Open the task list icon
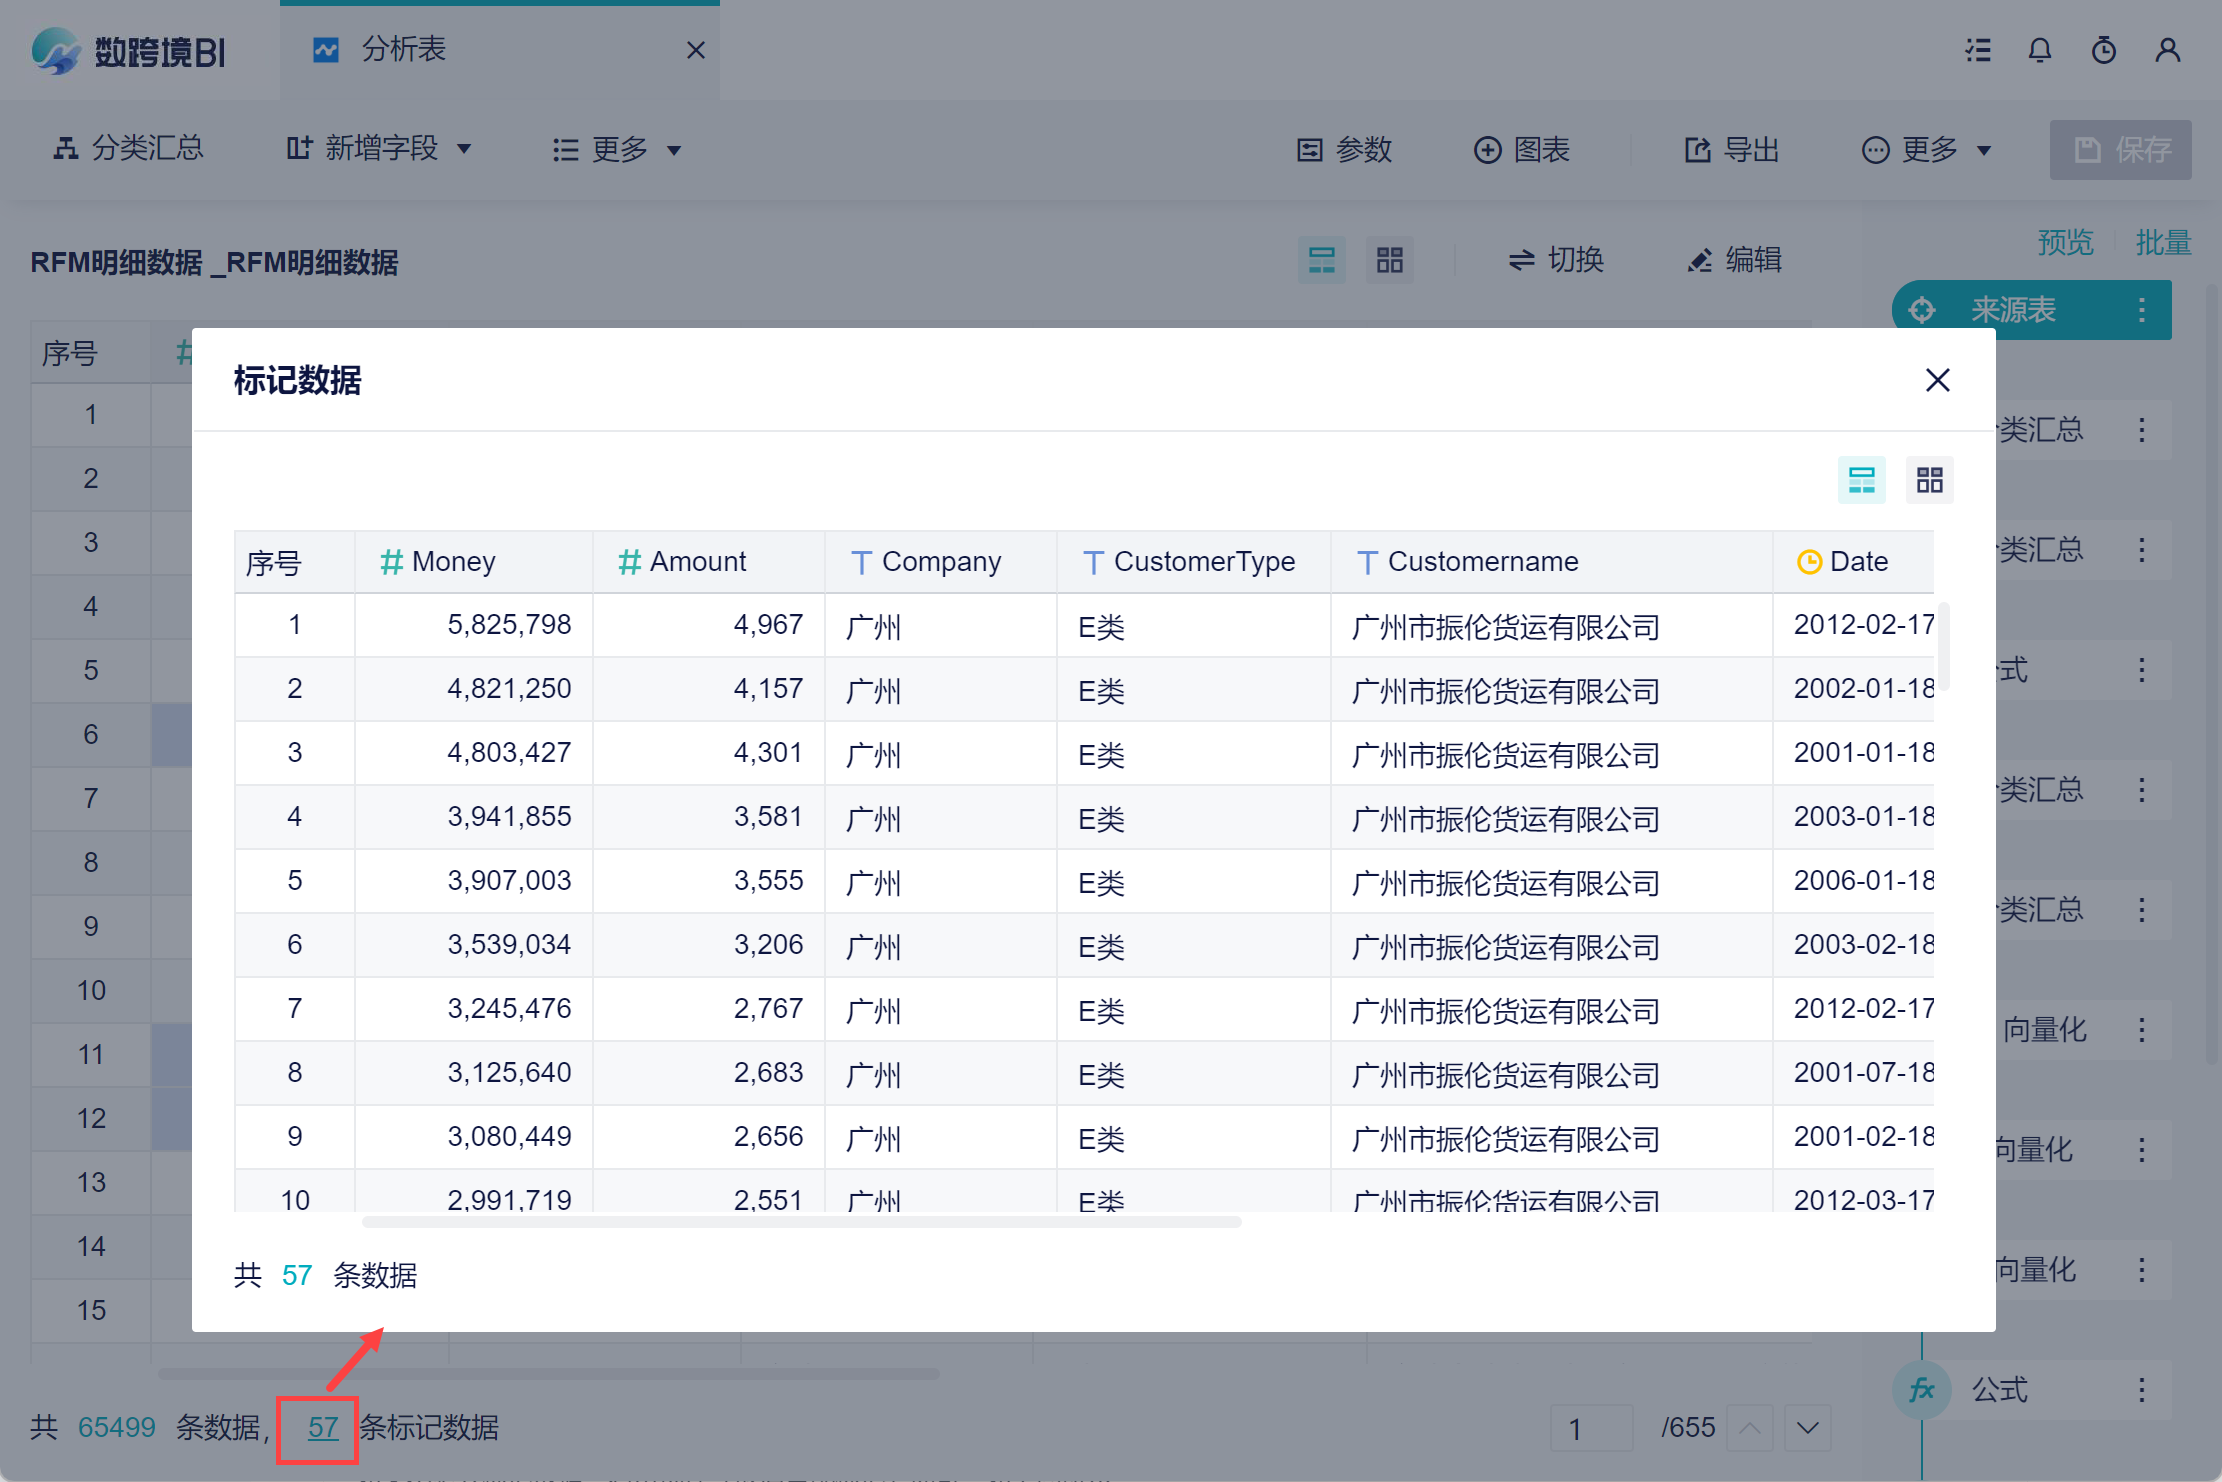The image size is (2222, 1482). coord(1977,50)
